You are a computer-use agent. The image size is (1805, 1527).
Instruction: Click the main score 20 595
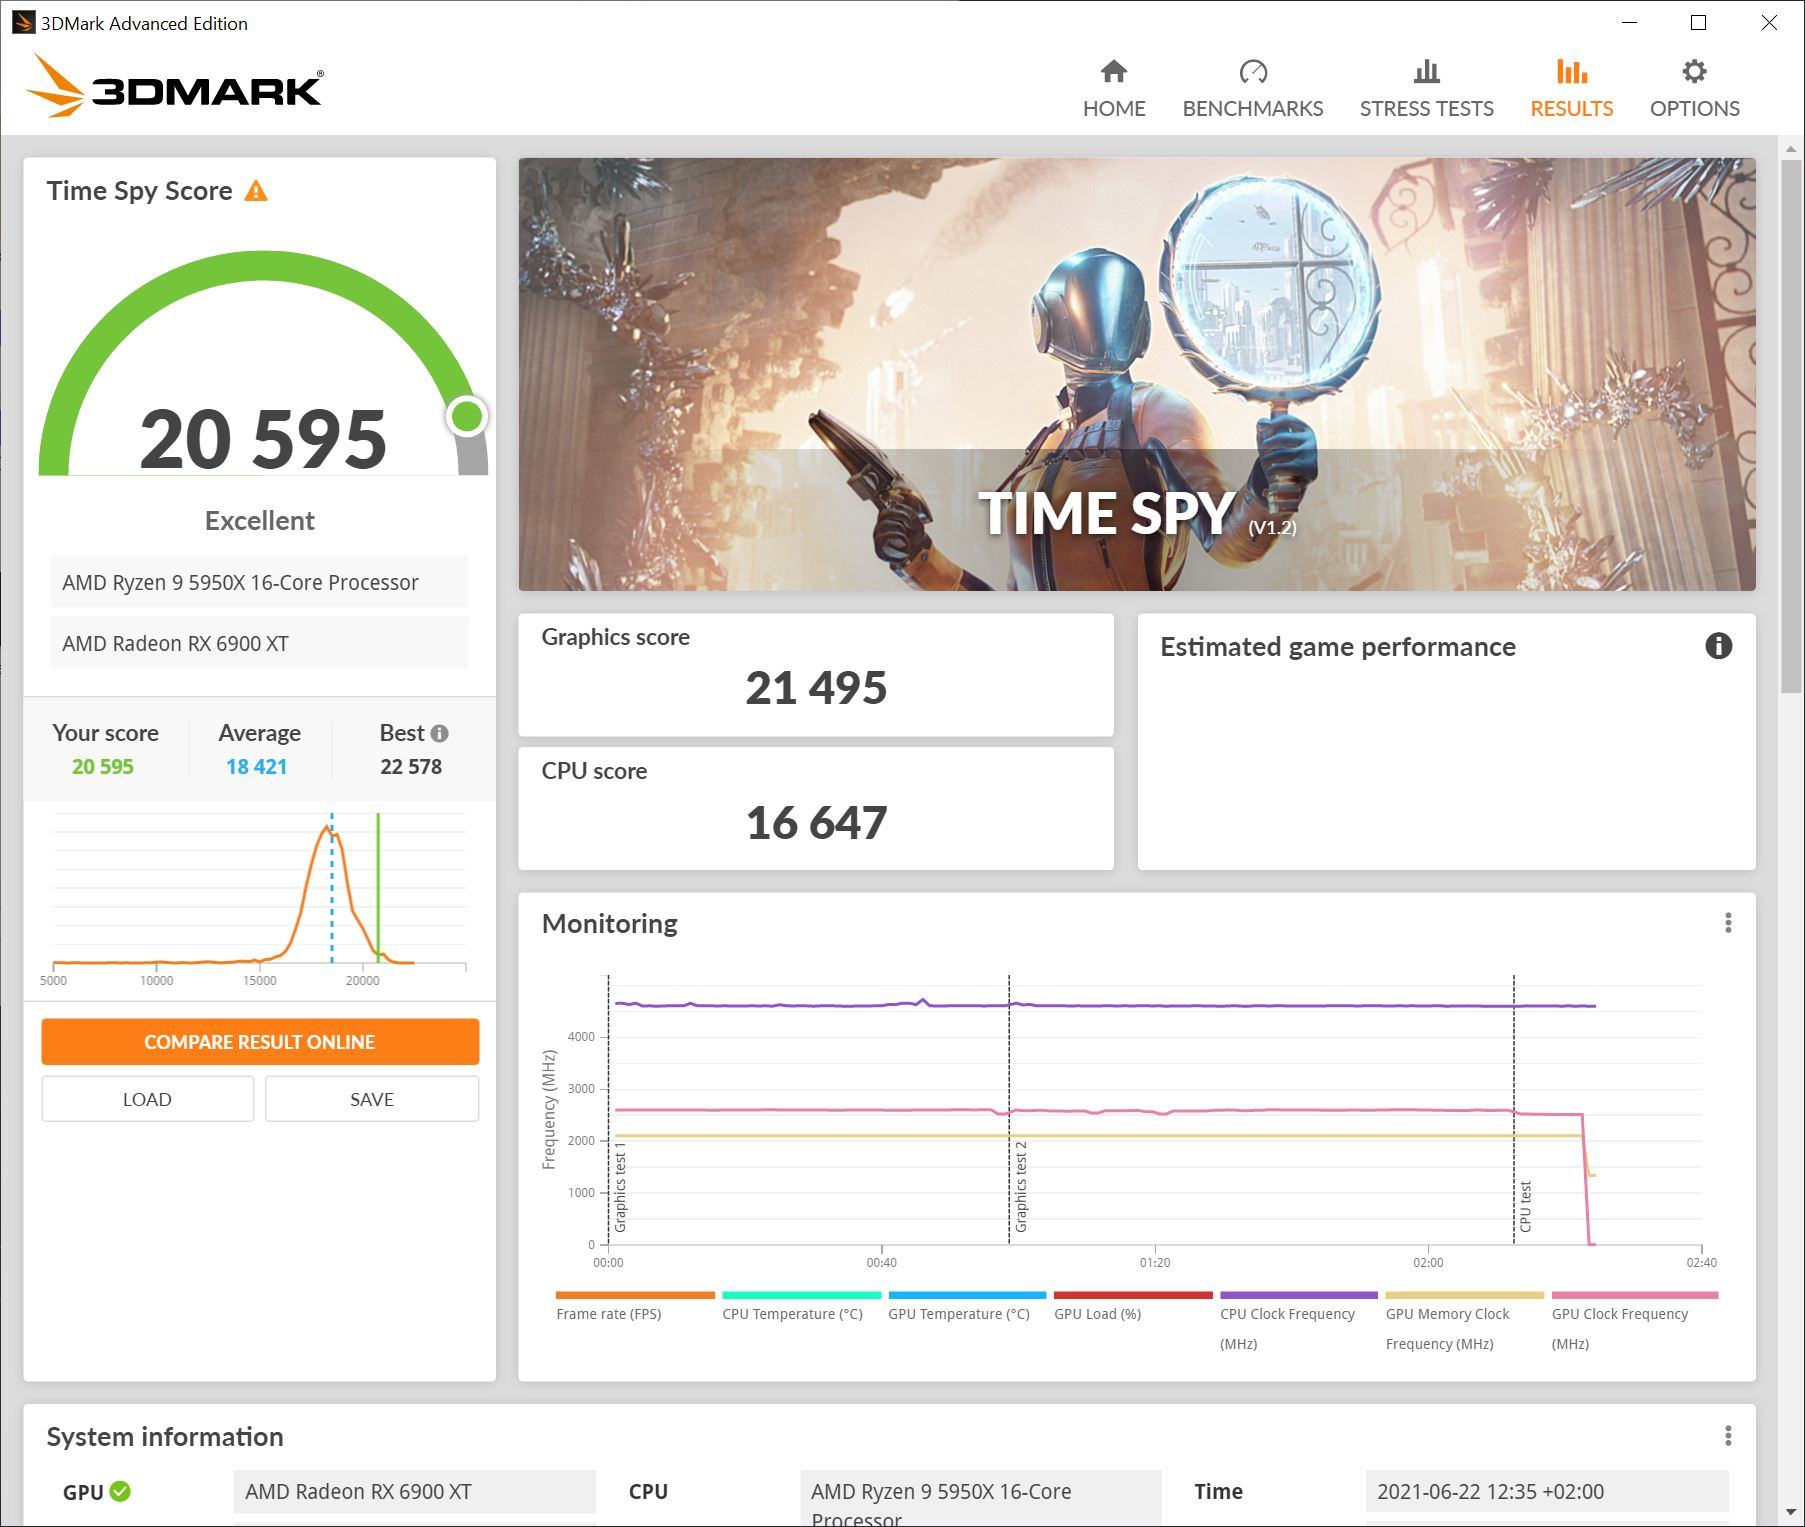point(263,438)
